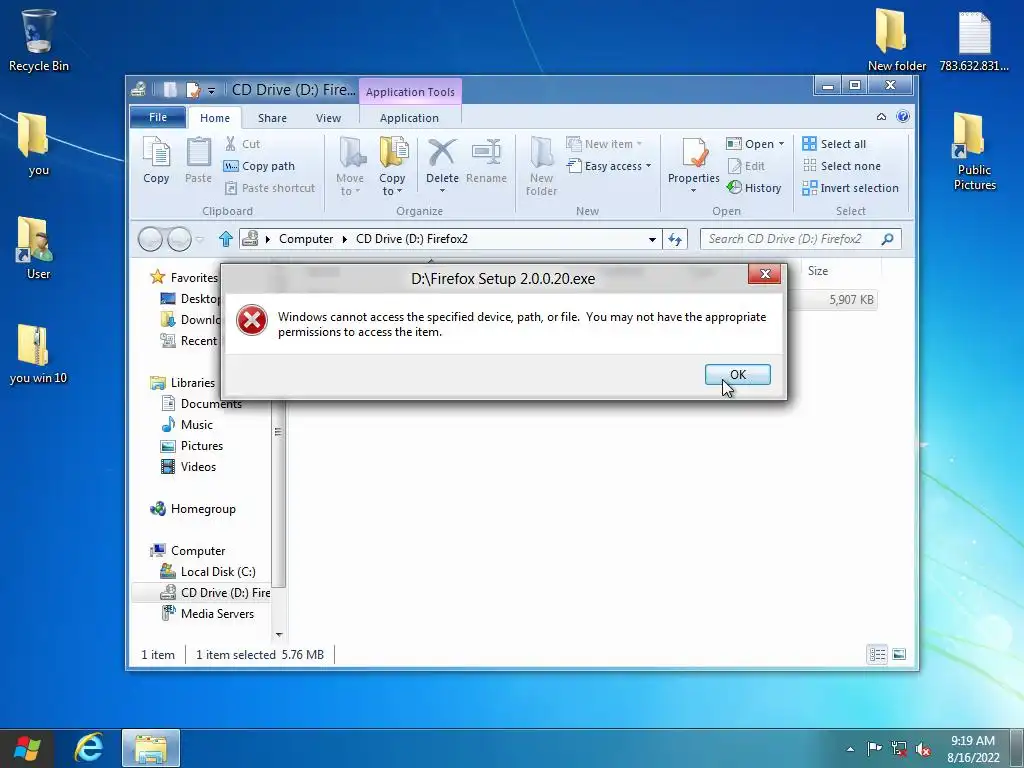This screenshot has height=768, width=1024.
Task: Click the Search CD Drive input field
Action: 801,239
